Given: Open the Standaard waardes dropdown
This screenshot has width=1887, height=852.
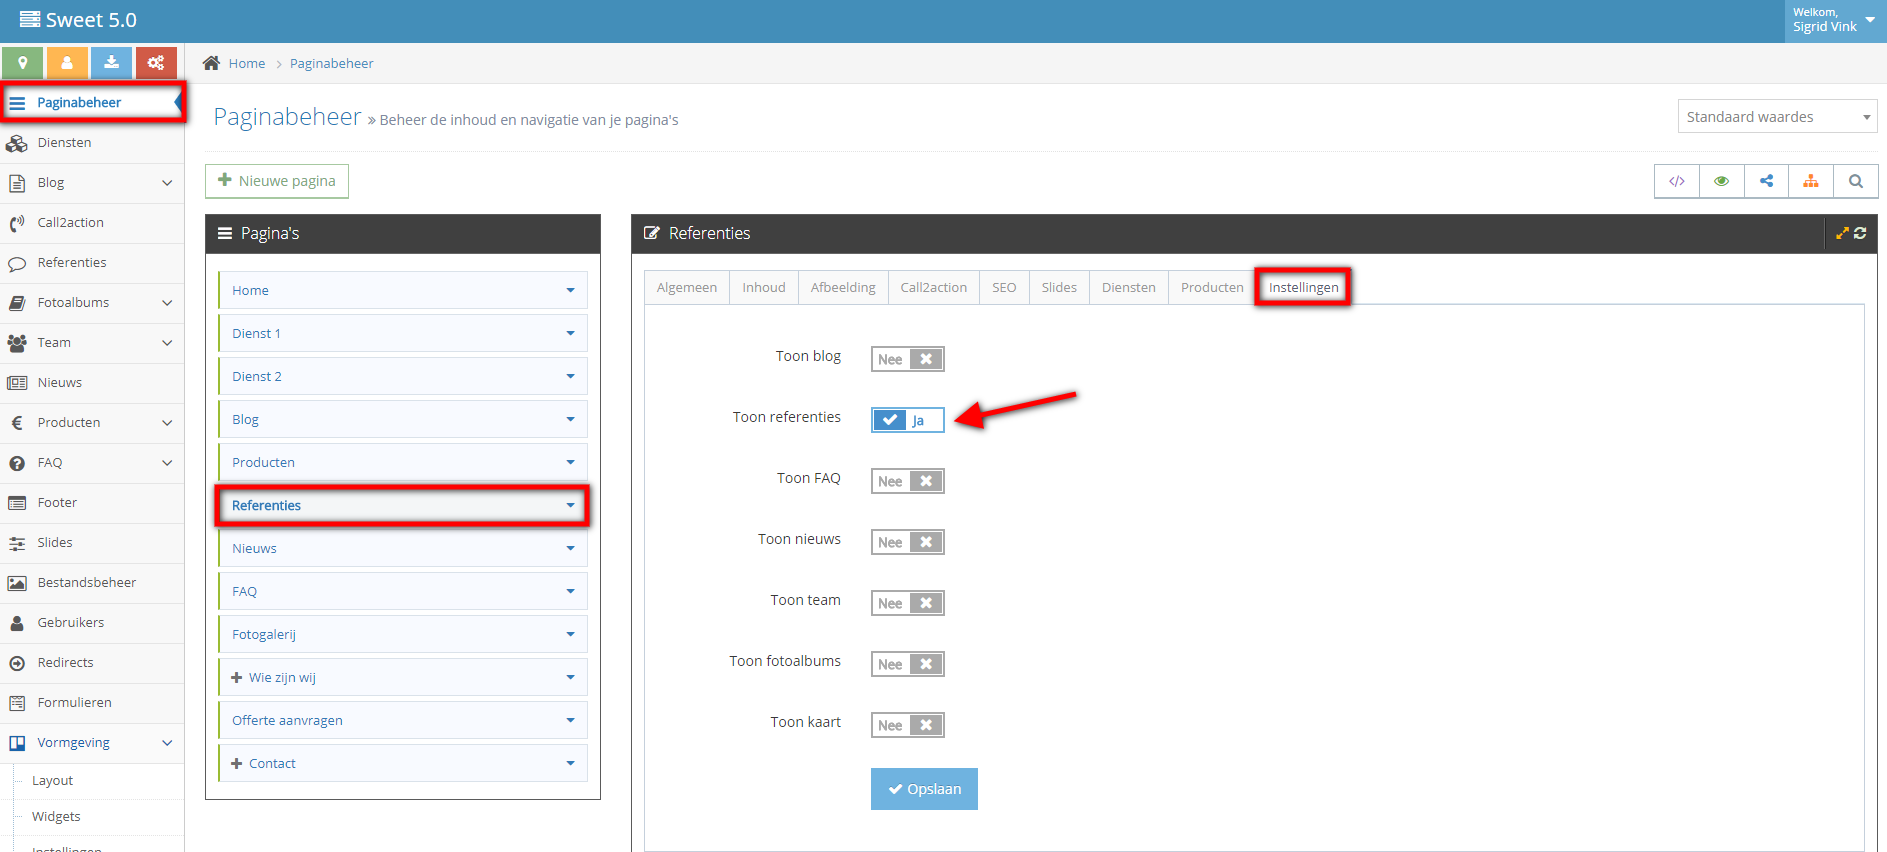Looking at the screenshot, I should pyautogui.click(x=1777, y=117).
